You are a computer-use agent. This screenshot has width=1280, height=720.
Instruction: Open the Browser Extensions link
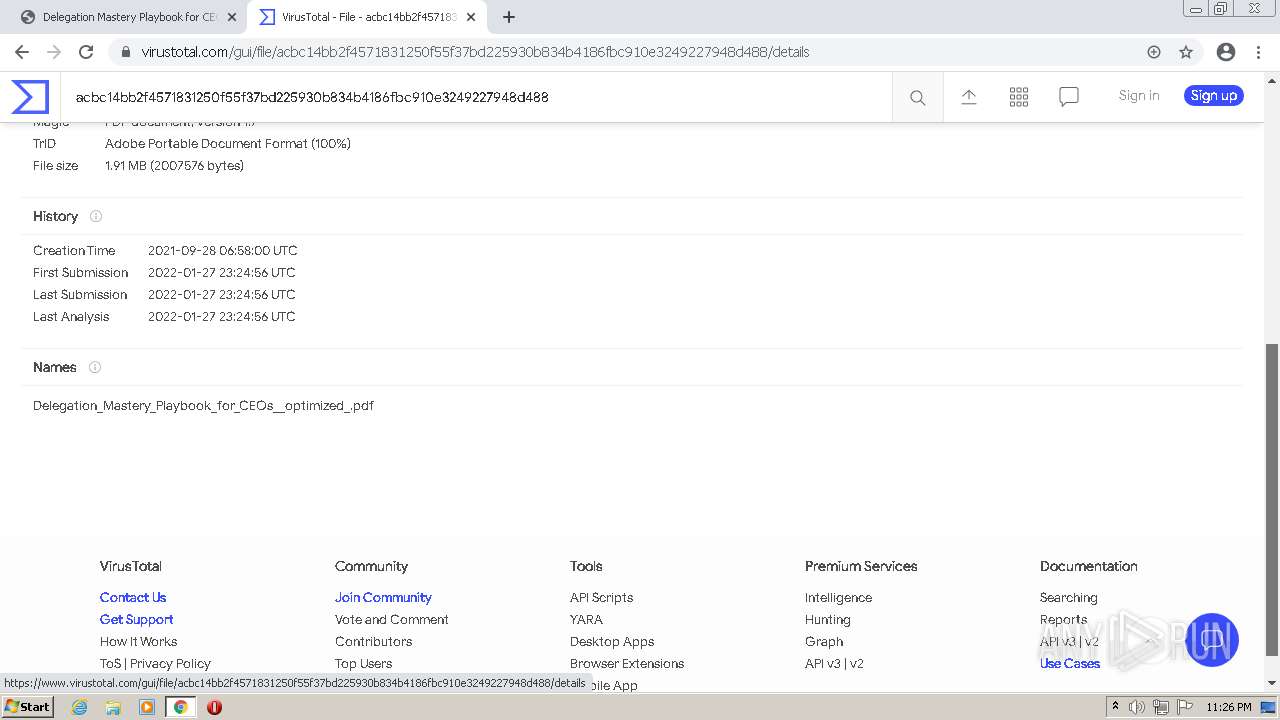pos(627,663)
